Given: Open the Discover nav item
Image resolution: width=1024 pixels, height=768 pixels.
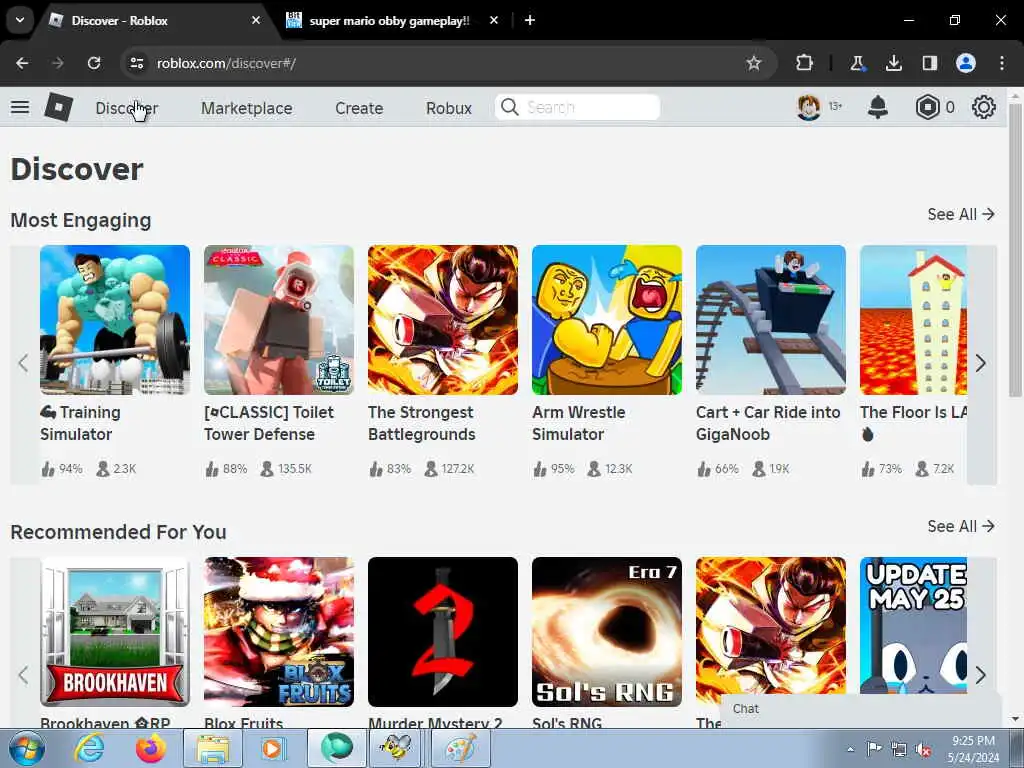Looking at the screenshot, I should 127,108.
